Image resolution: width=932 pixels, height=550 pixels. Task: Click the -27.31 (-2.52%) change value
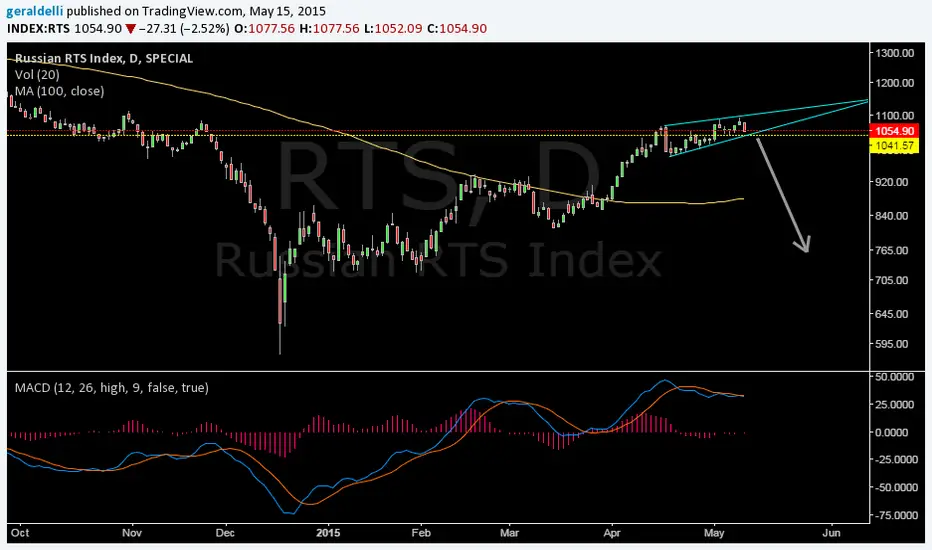184,29
